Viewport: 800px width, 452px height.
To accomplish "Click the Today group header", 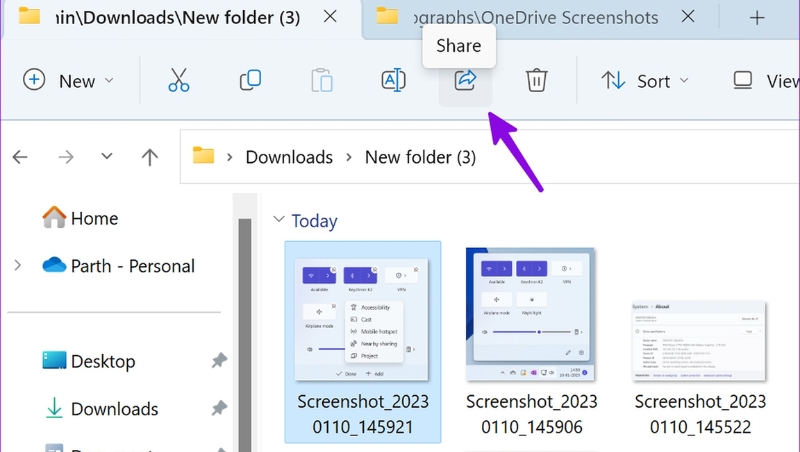I will (x=314, y=221).
